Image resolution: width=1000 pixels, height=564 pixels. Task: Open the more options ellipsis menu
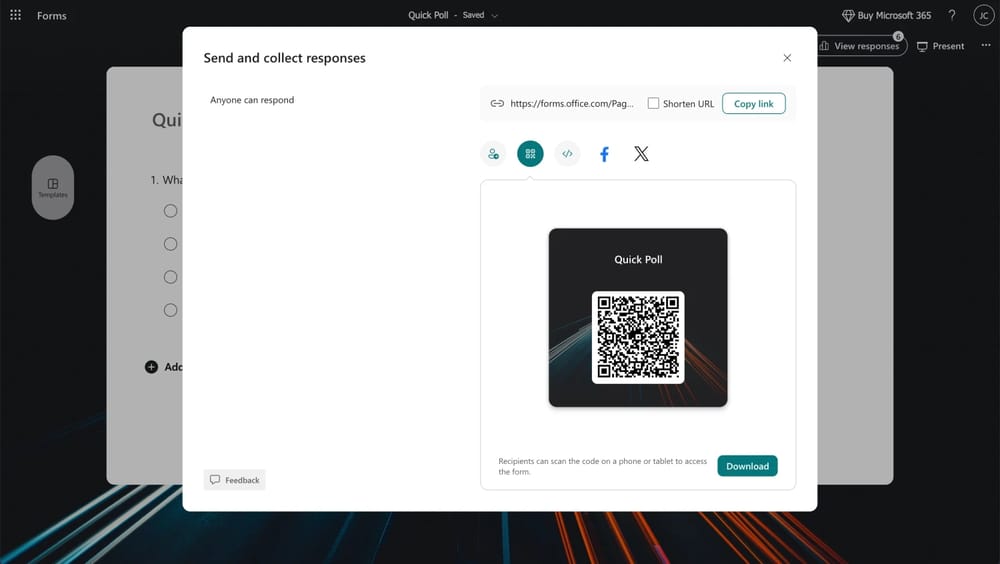point(986,45)
